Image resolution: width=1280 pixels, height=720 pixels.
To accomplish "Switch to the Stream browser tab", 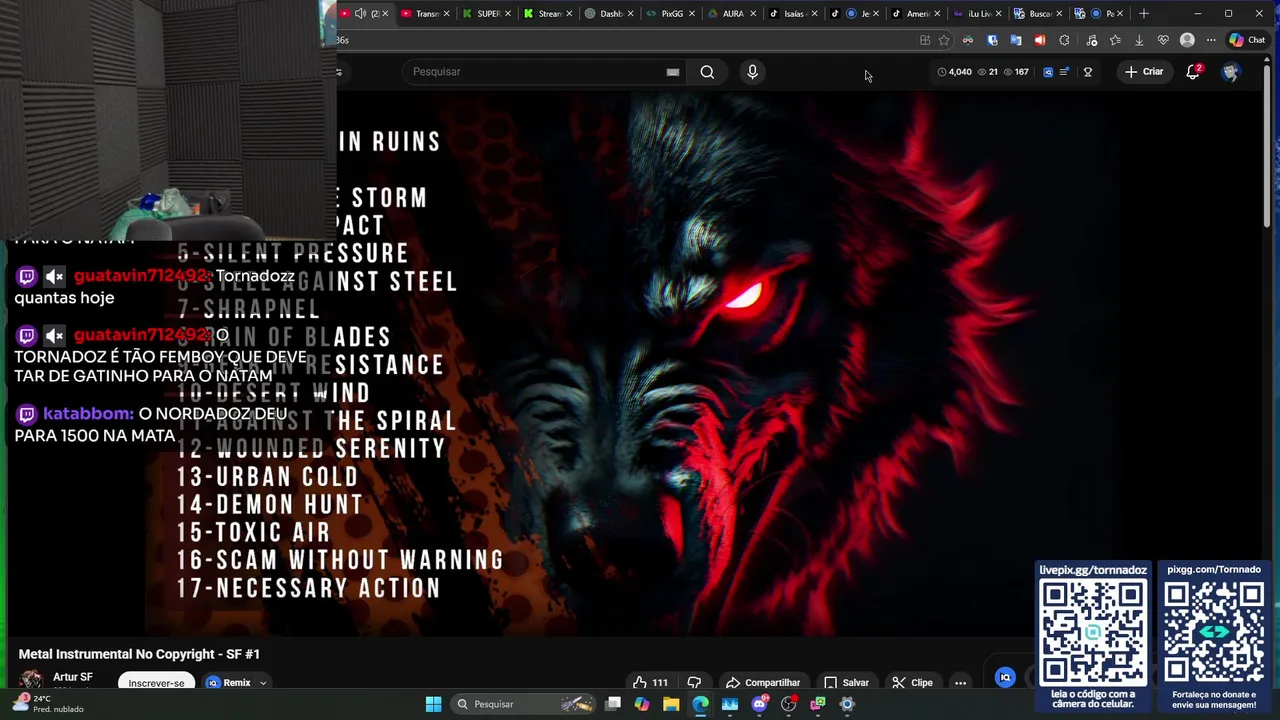I will [549, 14].
